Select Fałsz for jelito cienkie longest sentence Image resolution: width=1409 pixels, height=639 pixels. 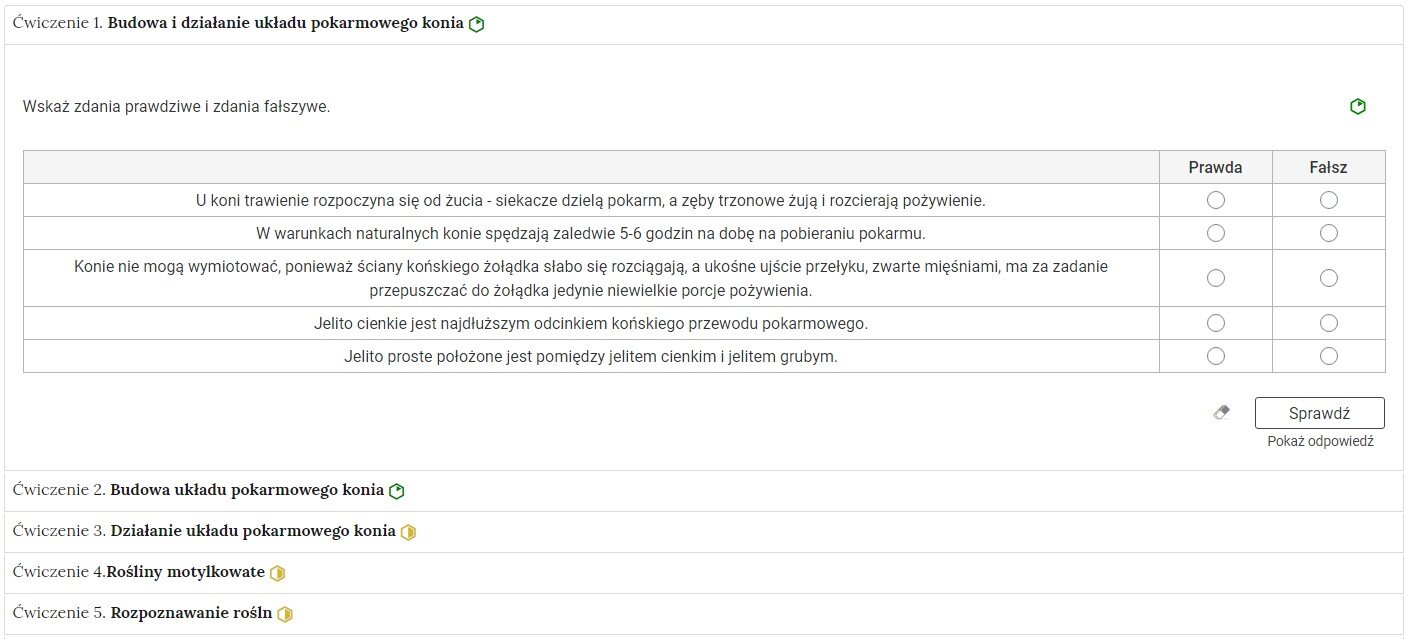[1328, 323]
